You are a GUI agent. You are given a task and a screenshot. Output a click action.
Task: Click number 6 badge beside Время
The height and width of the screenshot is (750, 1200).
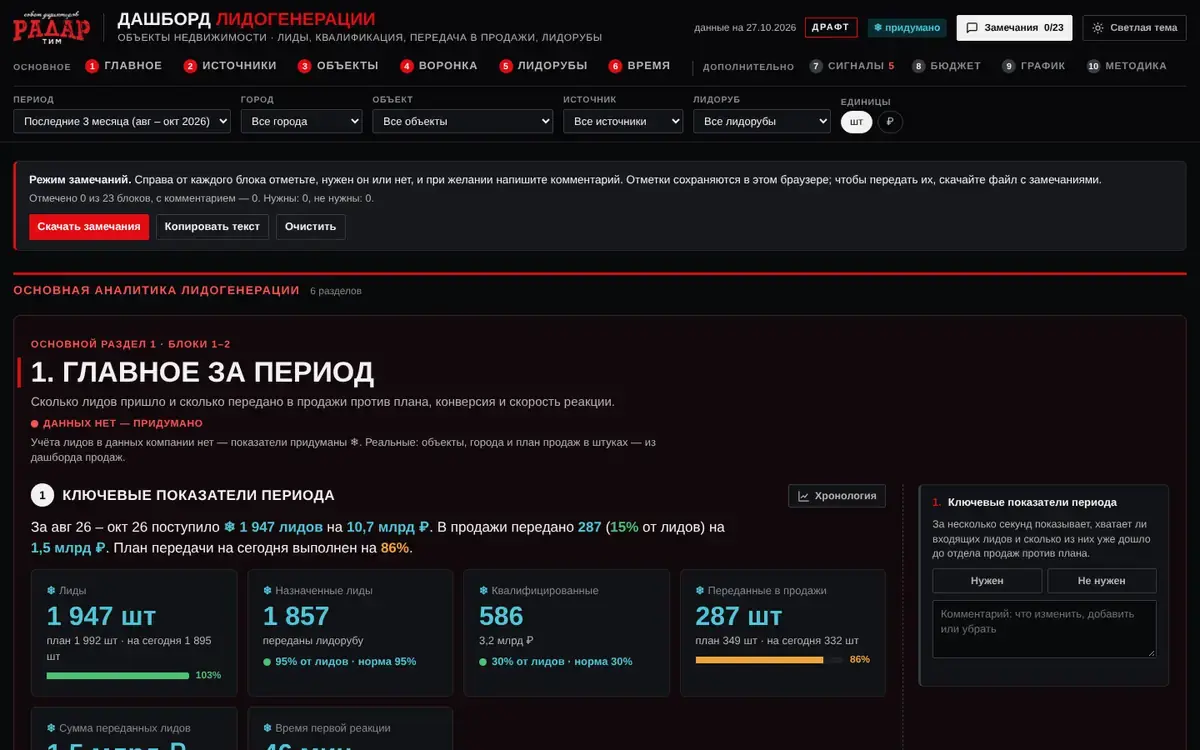pyautogui.click(x=616, y=66)
